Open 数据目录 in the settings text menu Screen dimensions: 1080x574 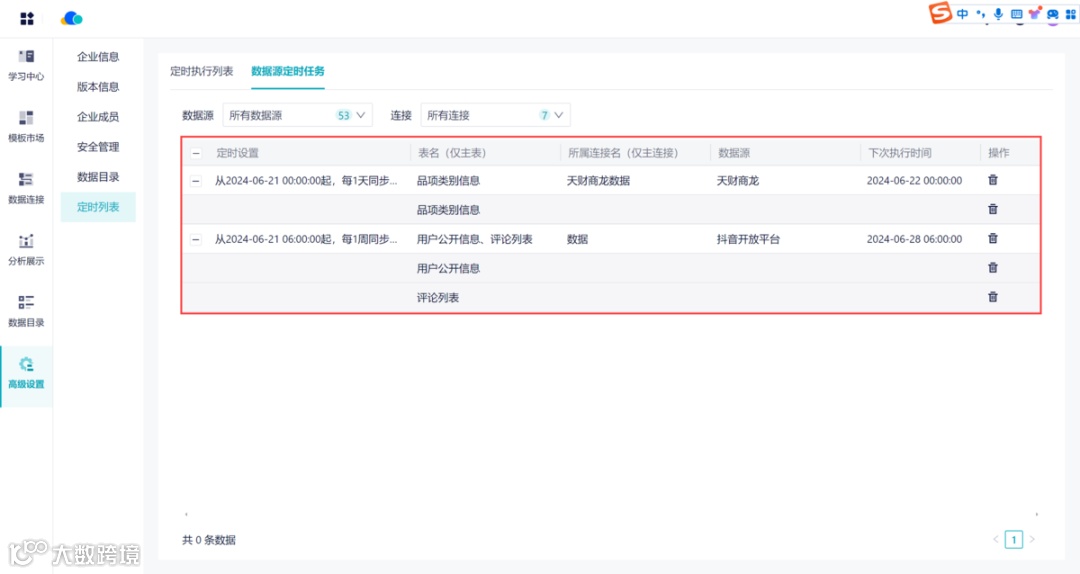click(x=98, y=177)
